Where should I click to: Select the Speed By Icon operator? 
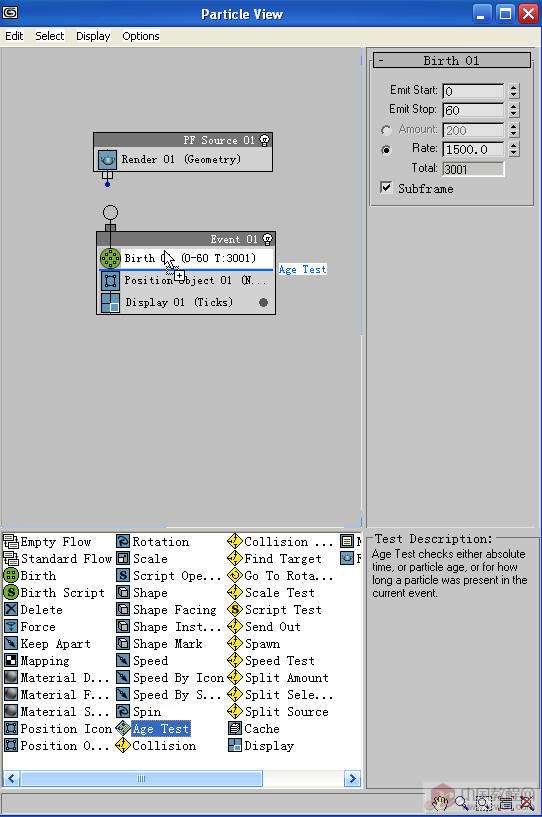170,678
